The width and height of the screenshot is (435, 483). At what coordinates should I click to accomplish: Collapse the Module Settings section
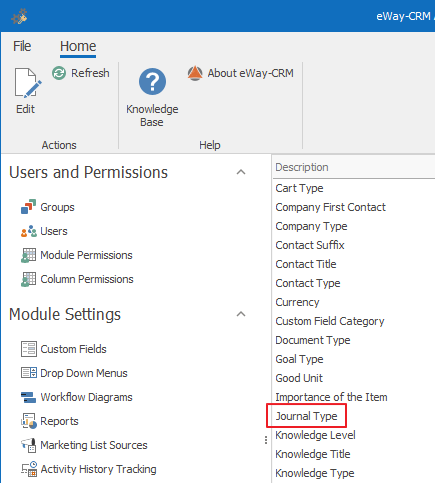pyautogui.click(x=241, y=314)
